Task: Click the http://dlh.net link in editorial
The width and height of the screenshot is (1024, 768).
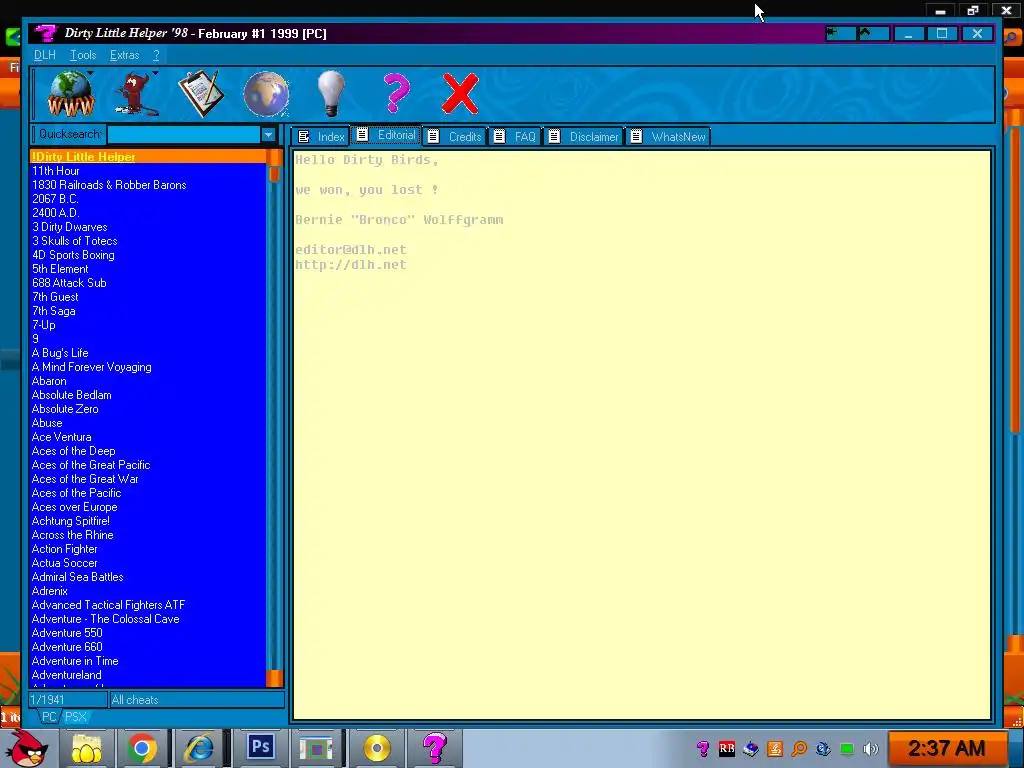Action: [x=351, y=264]
